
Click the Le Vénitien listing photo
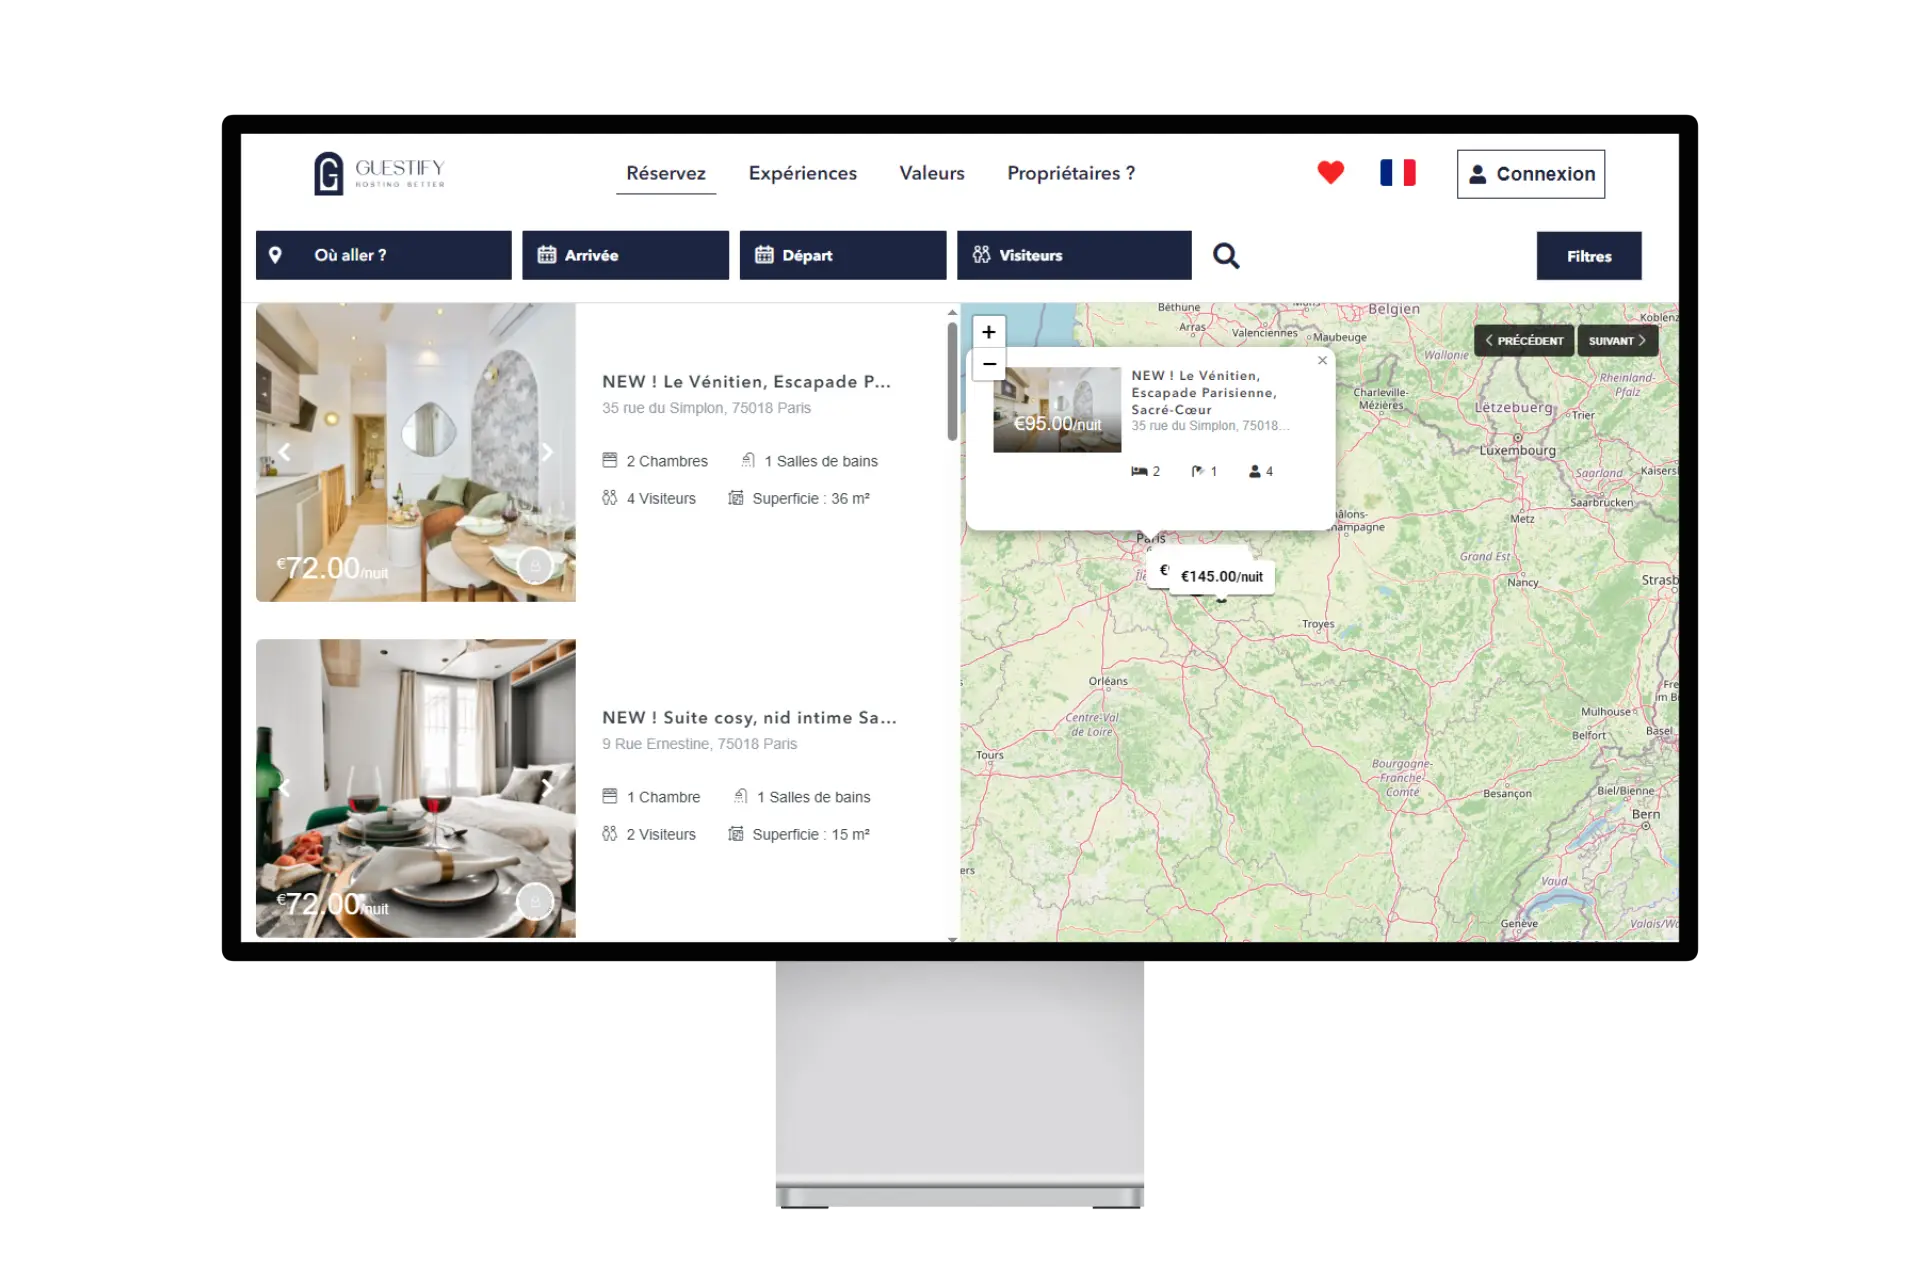pyautogui.click(x=416, y=452)
